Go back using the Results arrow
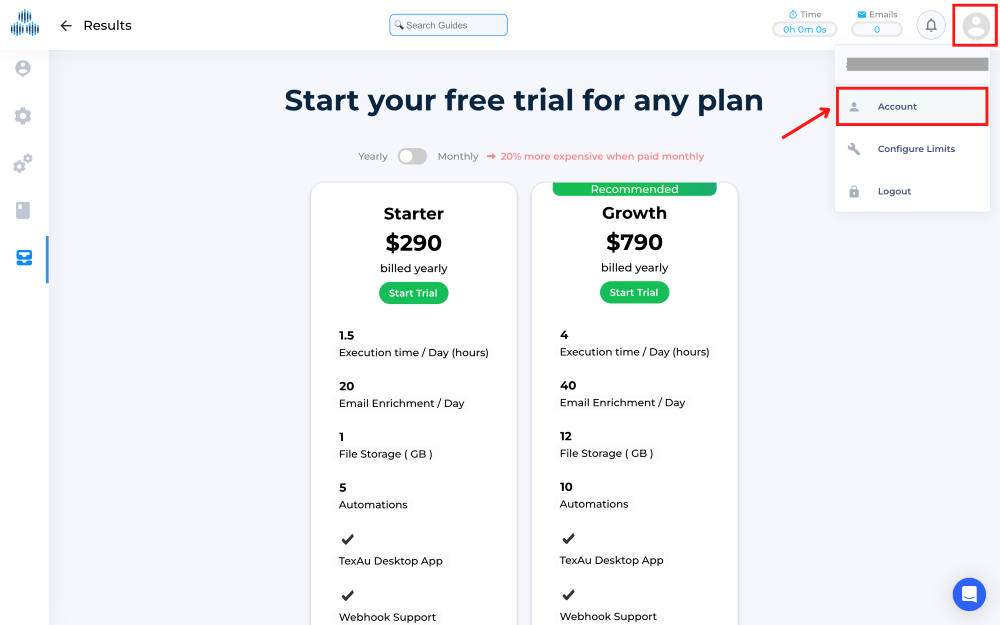This screenshot has width=1000, height=625. click(x=65, y=25)
